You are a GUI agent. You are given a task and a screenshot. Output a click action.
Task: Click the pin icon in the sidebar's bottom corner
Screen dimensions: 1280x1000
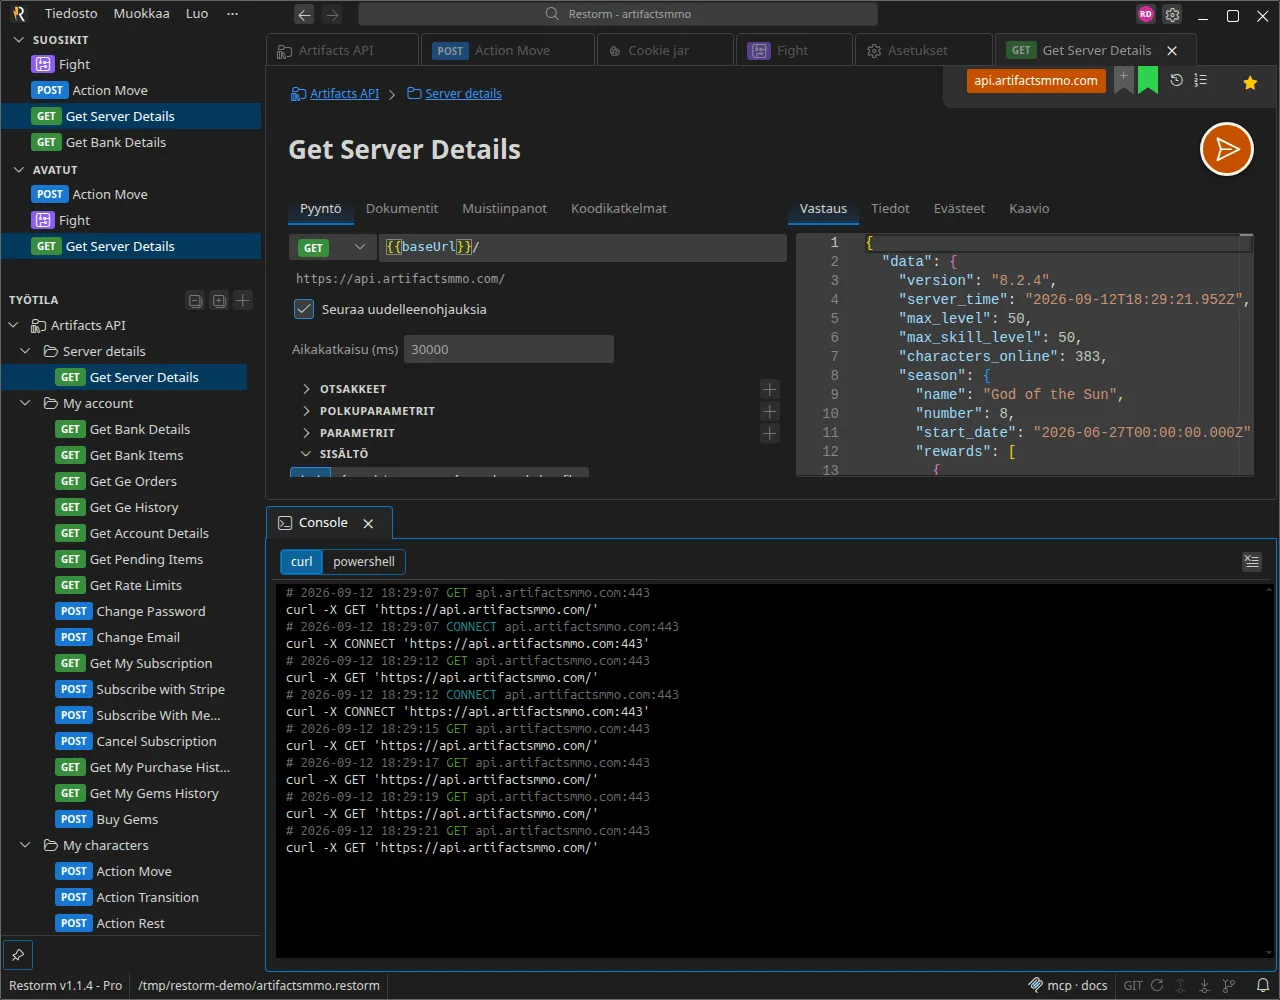tap(18, 955)
